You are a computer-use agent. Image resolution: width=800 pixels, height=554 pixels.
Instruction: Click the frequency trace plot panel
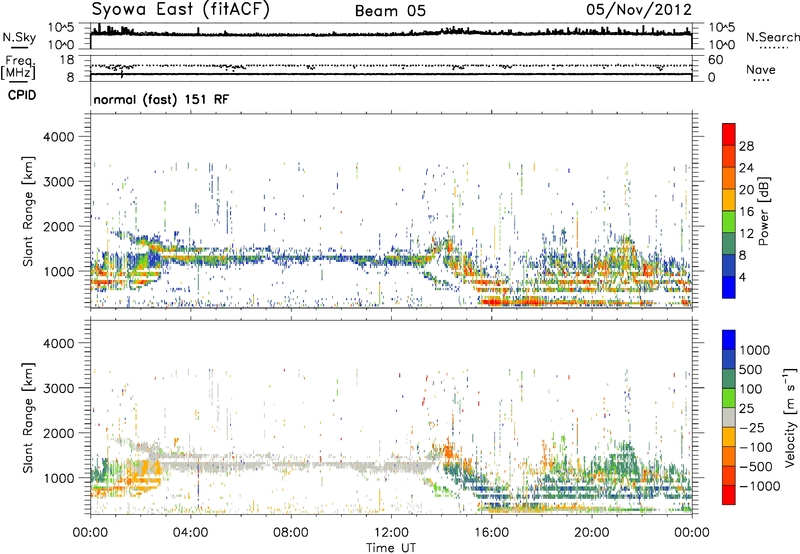[391, 68]
